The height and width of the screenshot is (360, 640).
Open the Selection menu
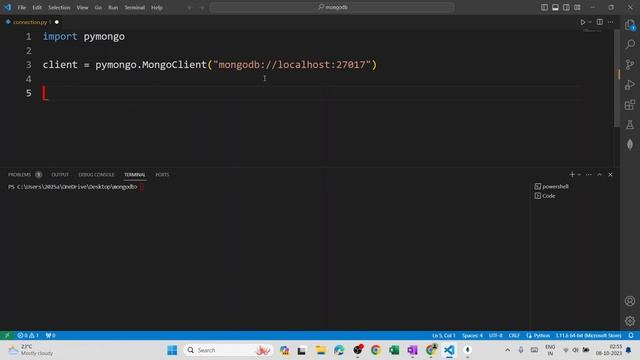(x=59, y=7)
